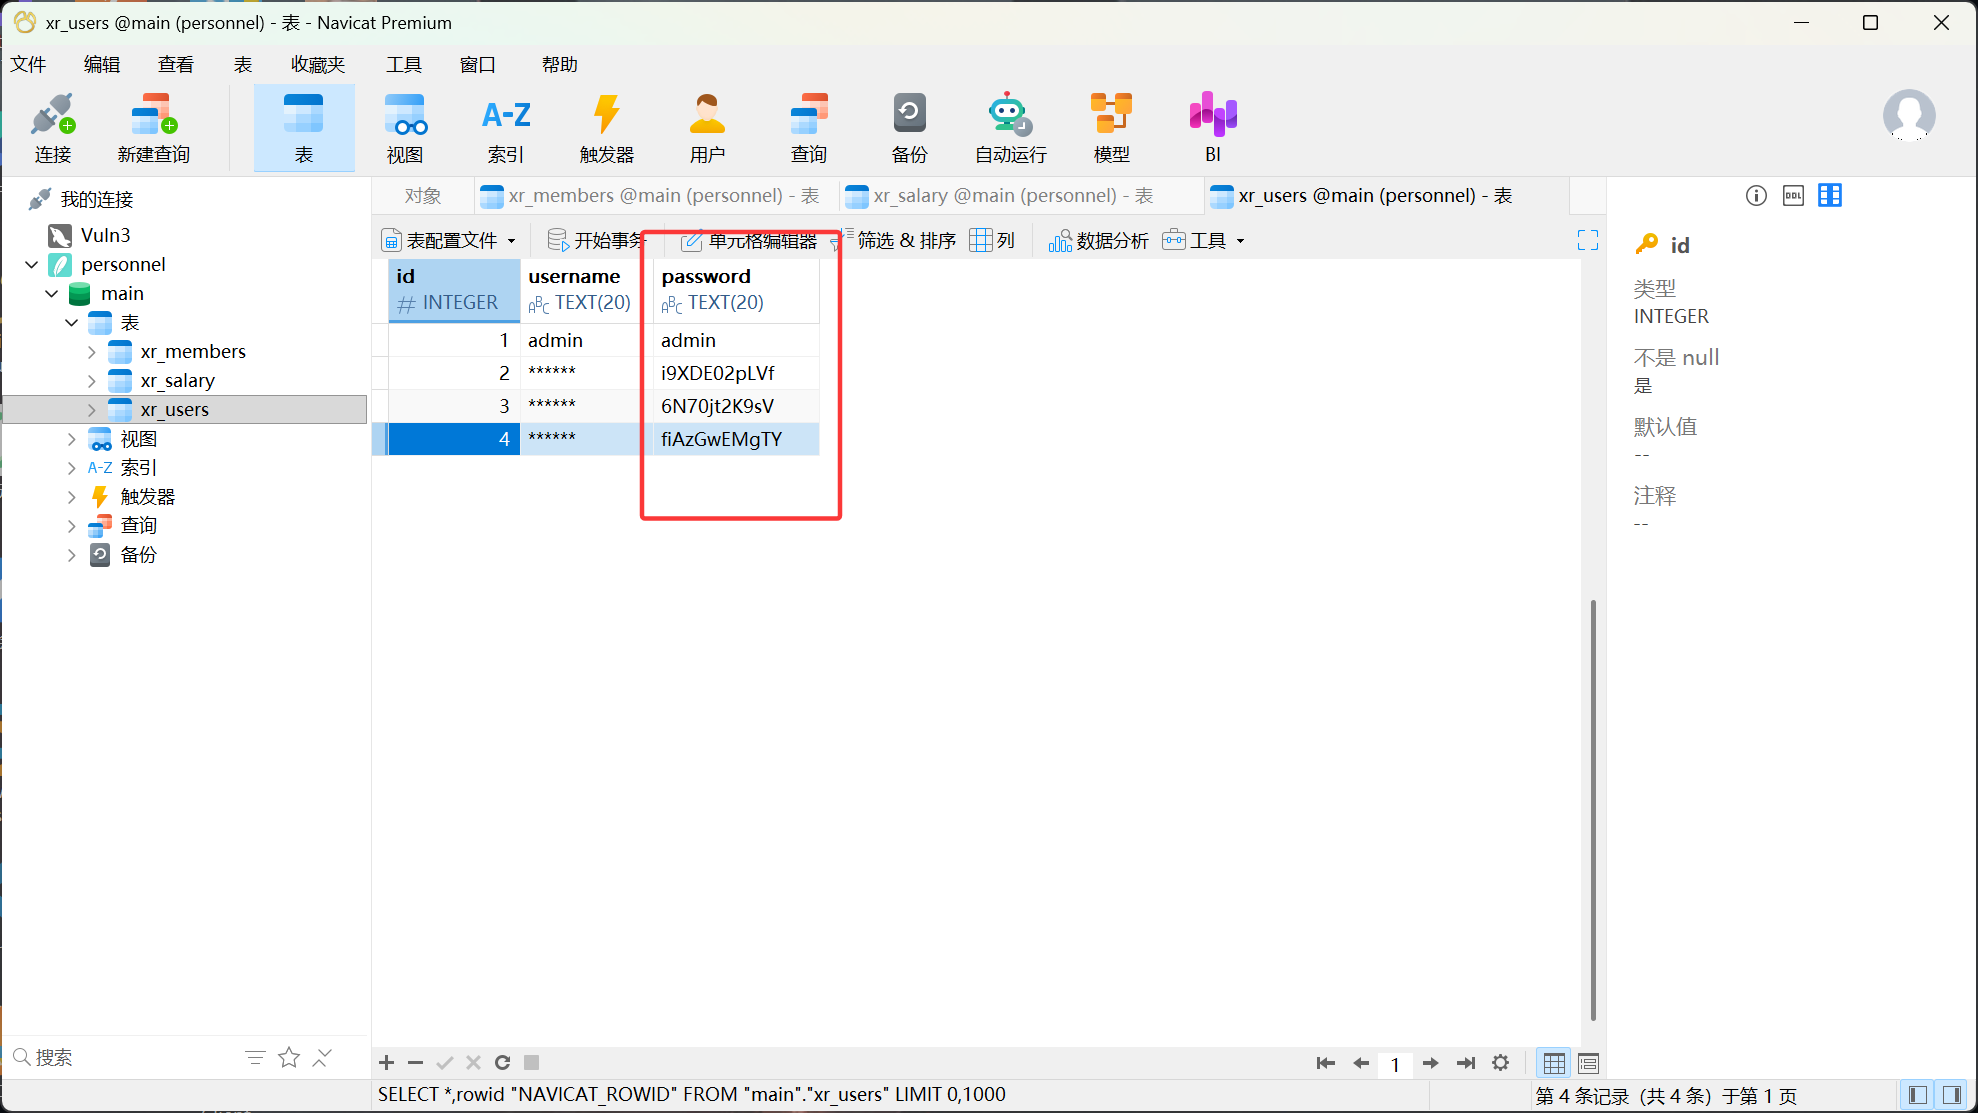1978x1113 pixels.
Task: Expand the xr_members tree node
Action: coord(92,352)
